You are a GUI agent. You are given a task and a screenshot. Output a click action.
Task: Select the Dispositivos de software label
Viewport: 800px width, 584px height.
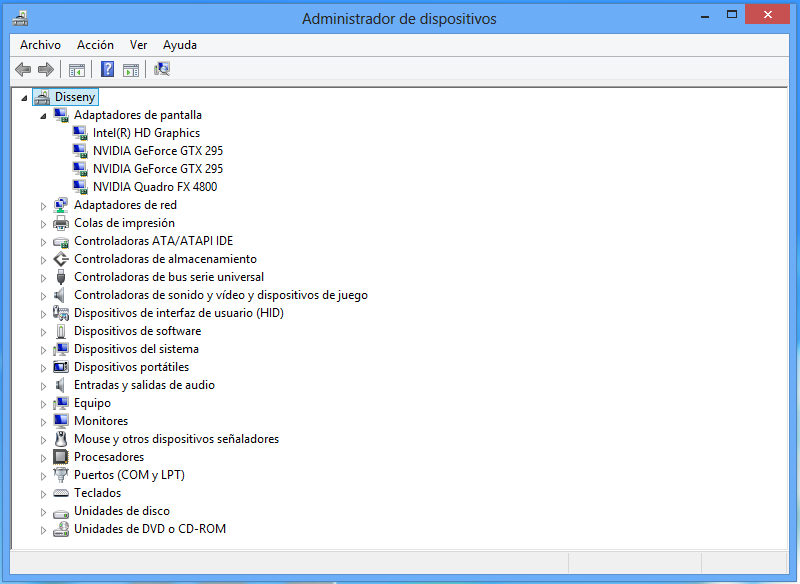(x=138, y=331)
